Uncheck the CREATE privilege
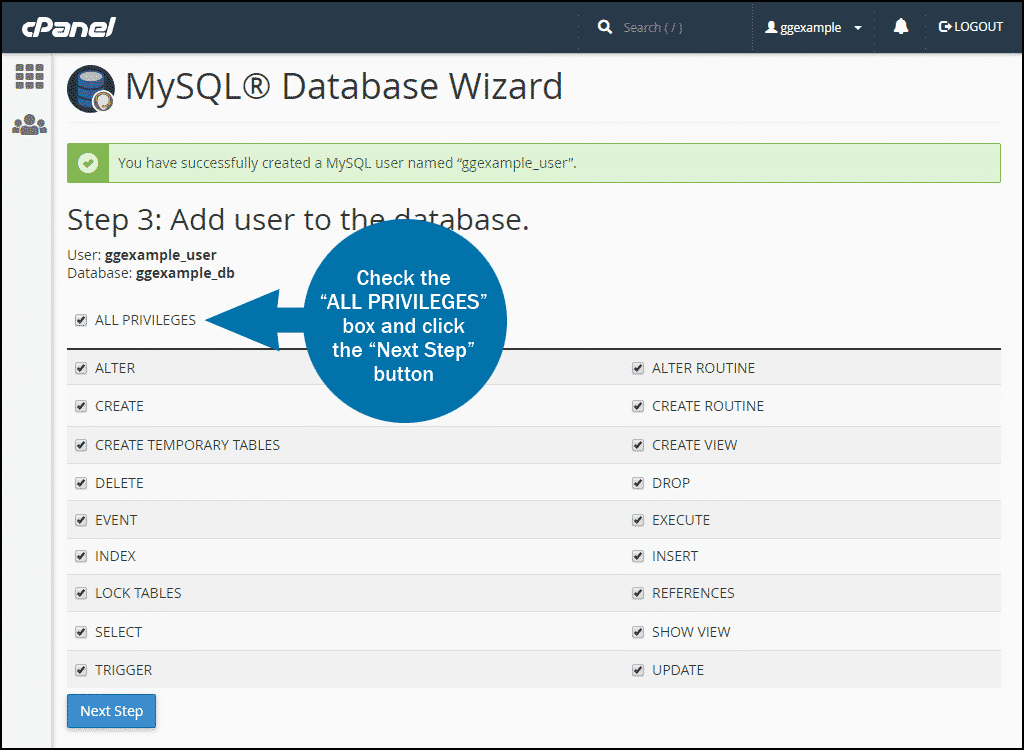This screenshot has width=1024, height=750. click(81, 406)
